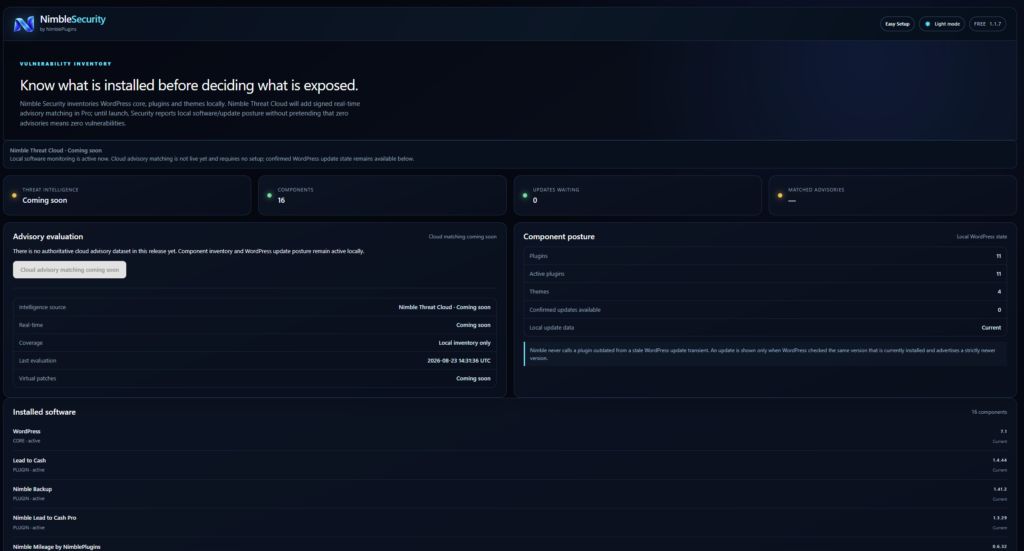
Task: Select the Threat Intelligence 'Coming soon' card
Action: coord(127,195)
